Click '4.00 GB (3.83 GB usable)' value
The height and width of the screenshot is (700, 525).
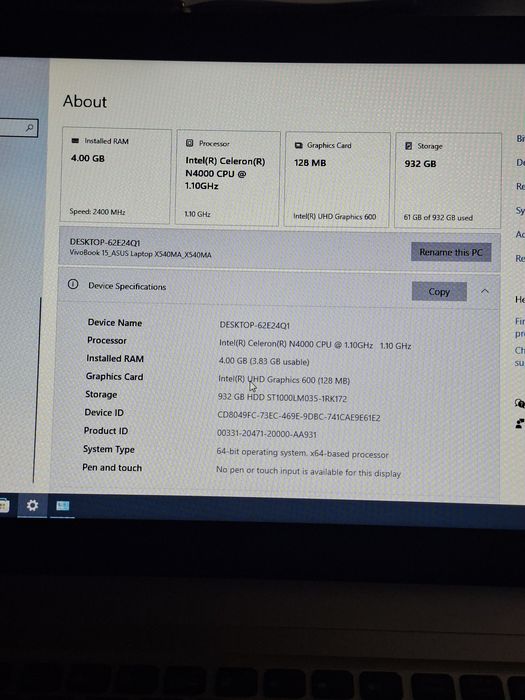click(264, 362)
